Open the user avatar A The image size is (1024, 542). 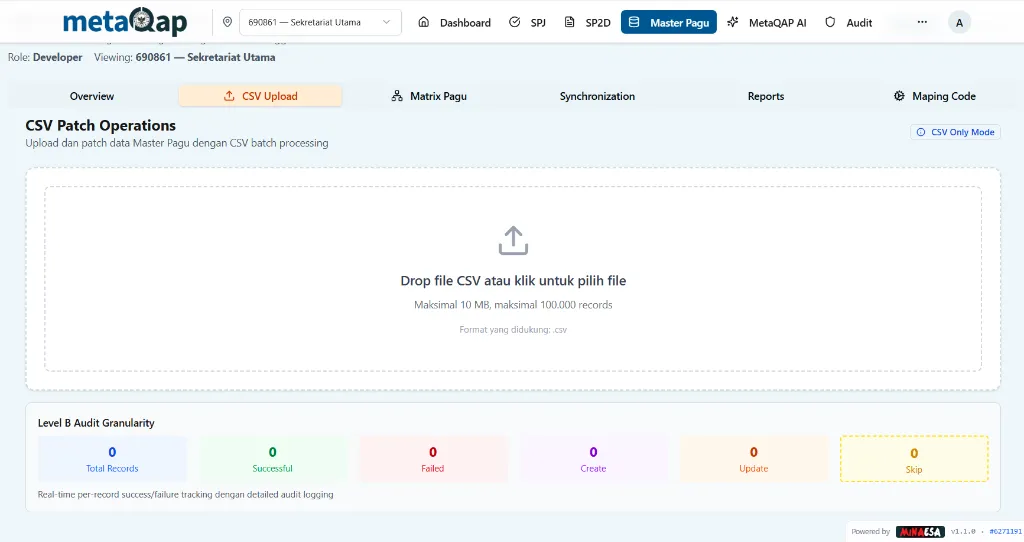[x=959, y=23]
